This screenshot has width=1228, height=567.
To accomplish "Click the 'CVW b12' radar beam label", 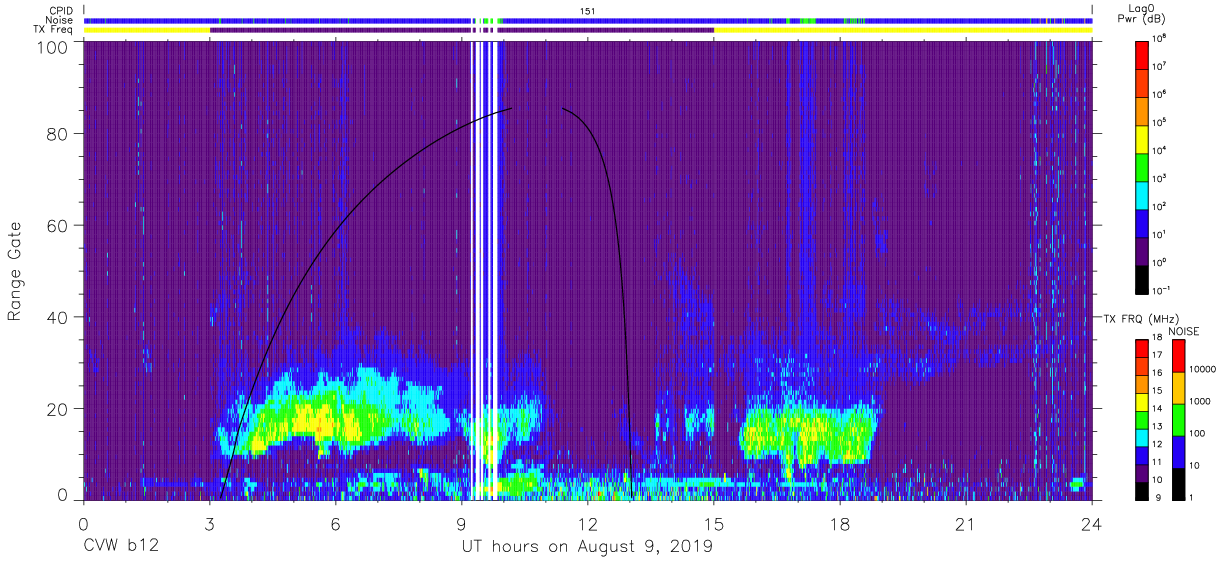I will [x=120, y=547].
